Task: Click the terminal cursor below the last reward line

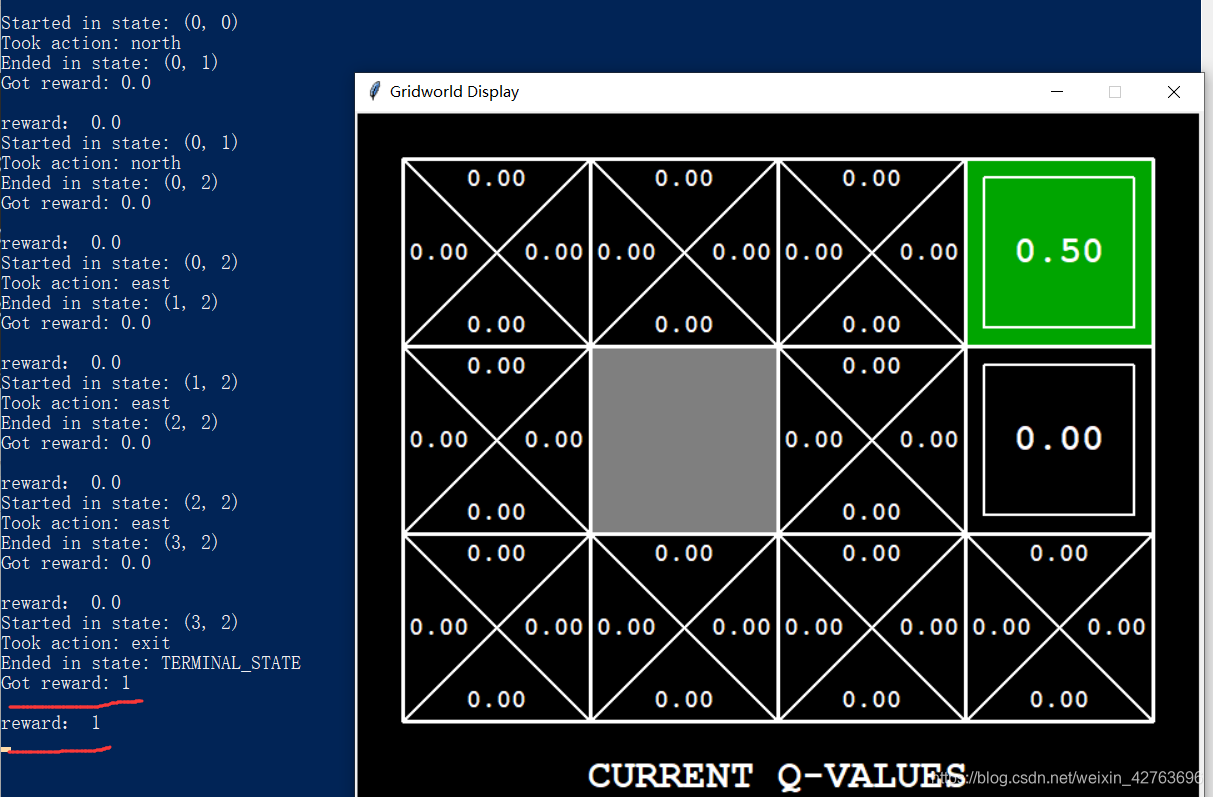Action: coord(6,748)
